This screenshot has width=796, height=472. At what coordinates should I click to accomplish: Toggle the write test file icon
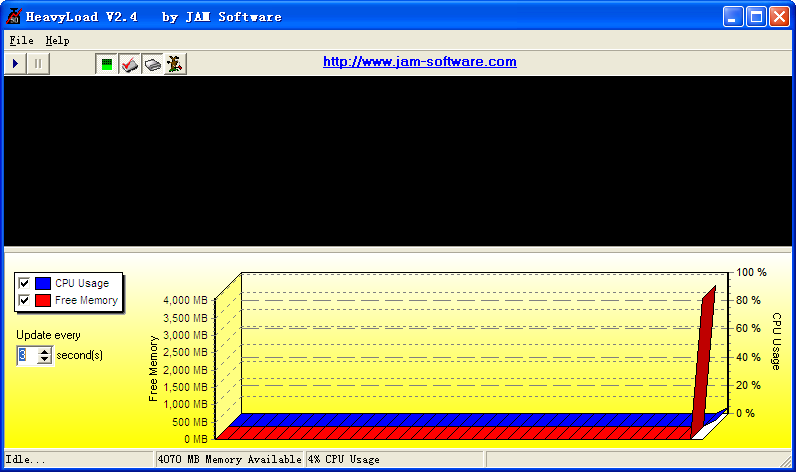(x=129, y=64)
